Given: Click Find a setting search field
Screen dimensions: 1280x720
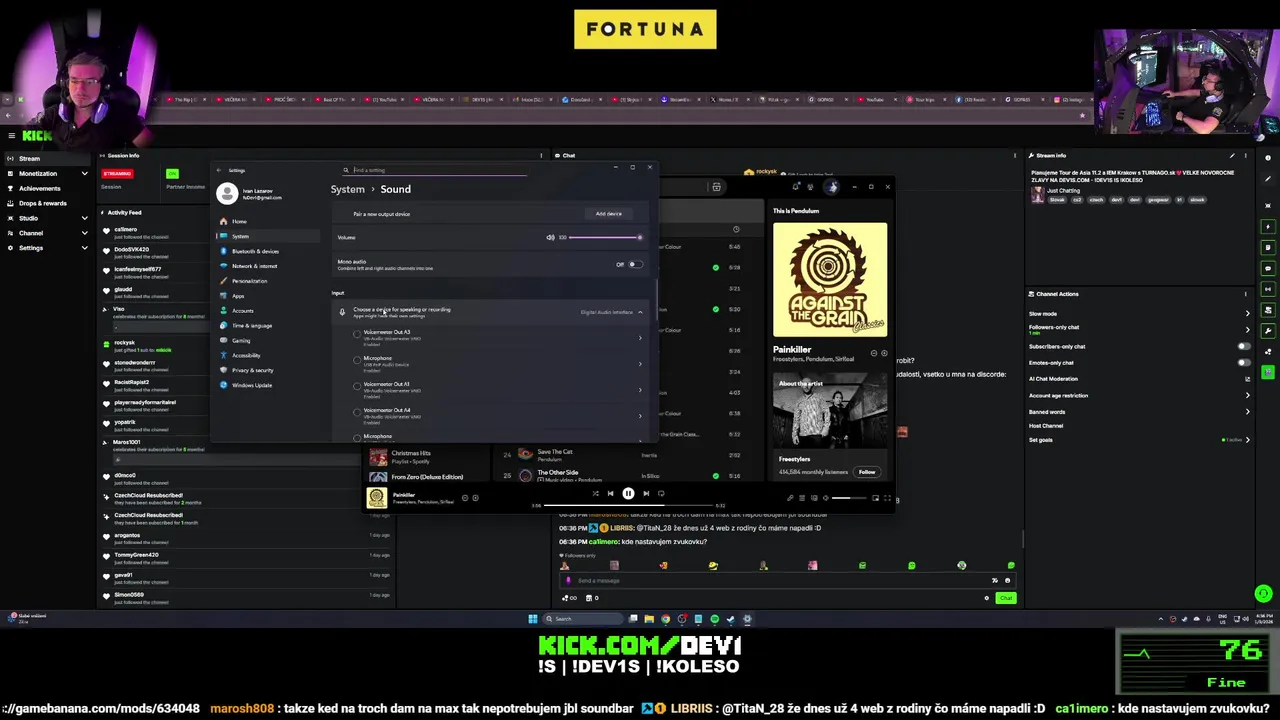Looking at the screenshot, I should coord(435,170).
